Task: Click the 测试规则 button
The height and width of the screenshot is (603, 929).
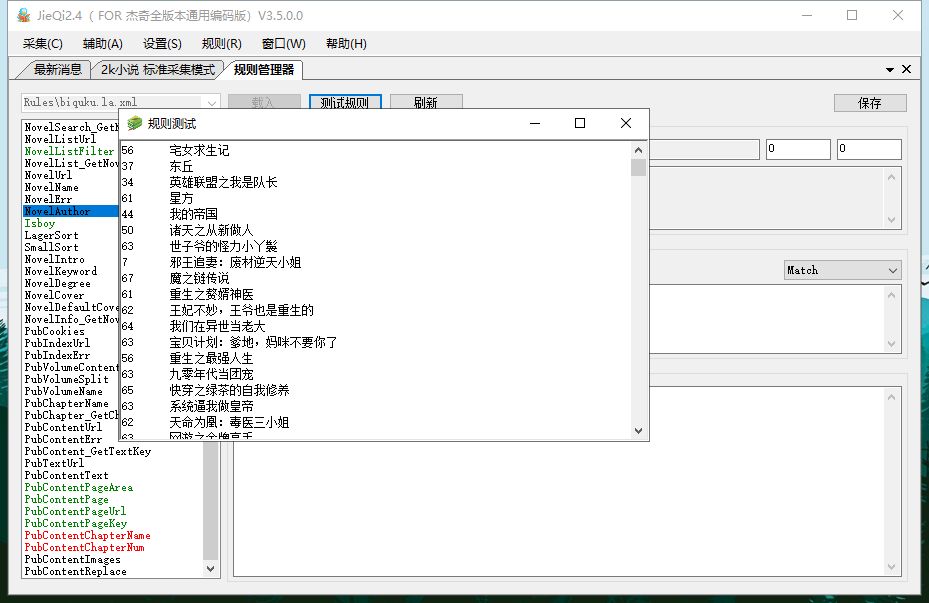Action: click(345, 102)
